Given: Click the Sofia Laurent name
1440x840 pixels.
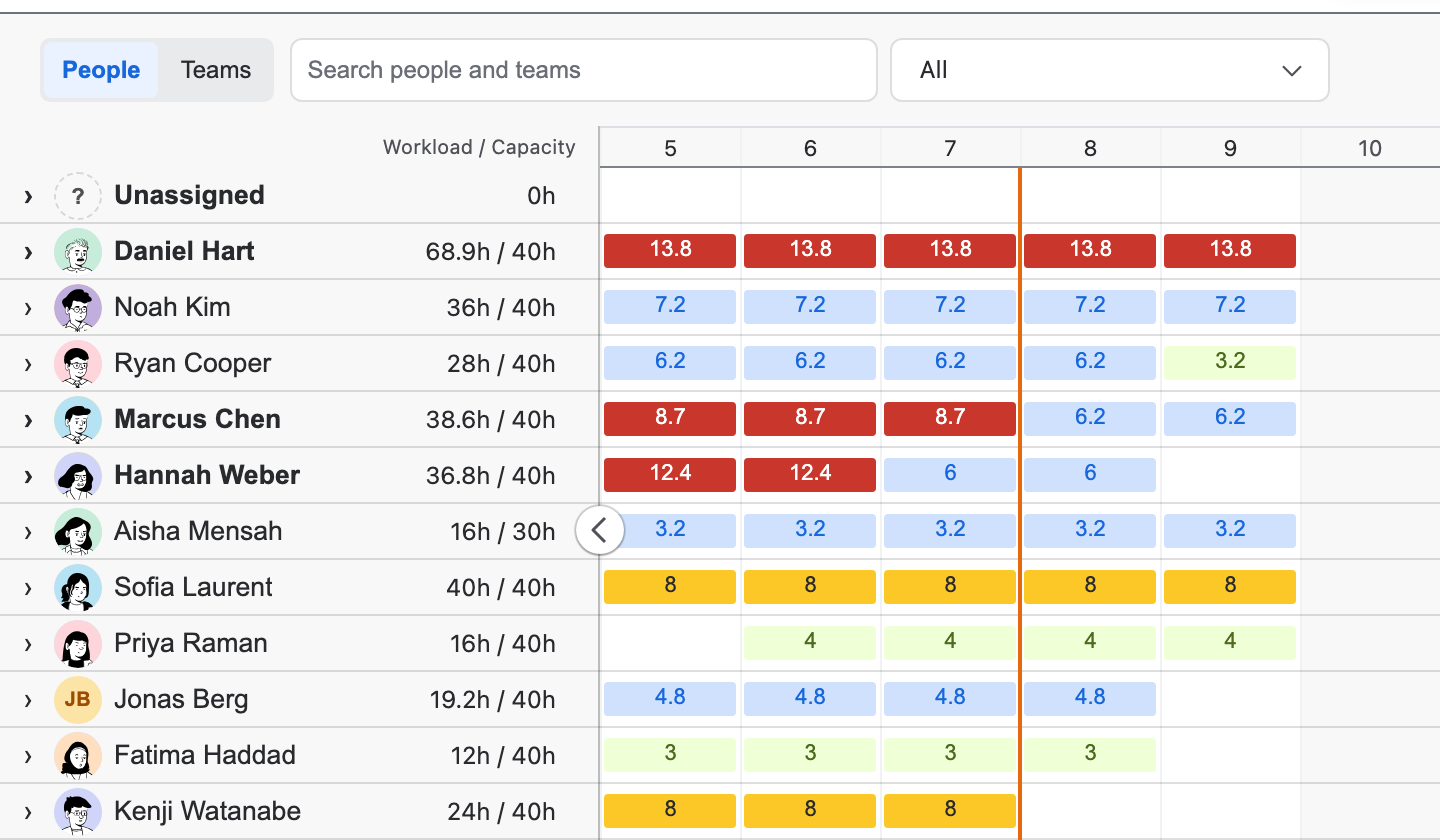Looking at the screenshot, I should [193, 587].
